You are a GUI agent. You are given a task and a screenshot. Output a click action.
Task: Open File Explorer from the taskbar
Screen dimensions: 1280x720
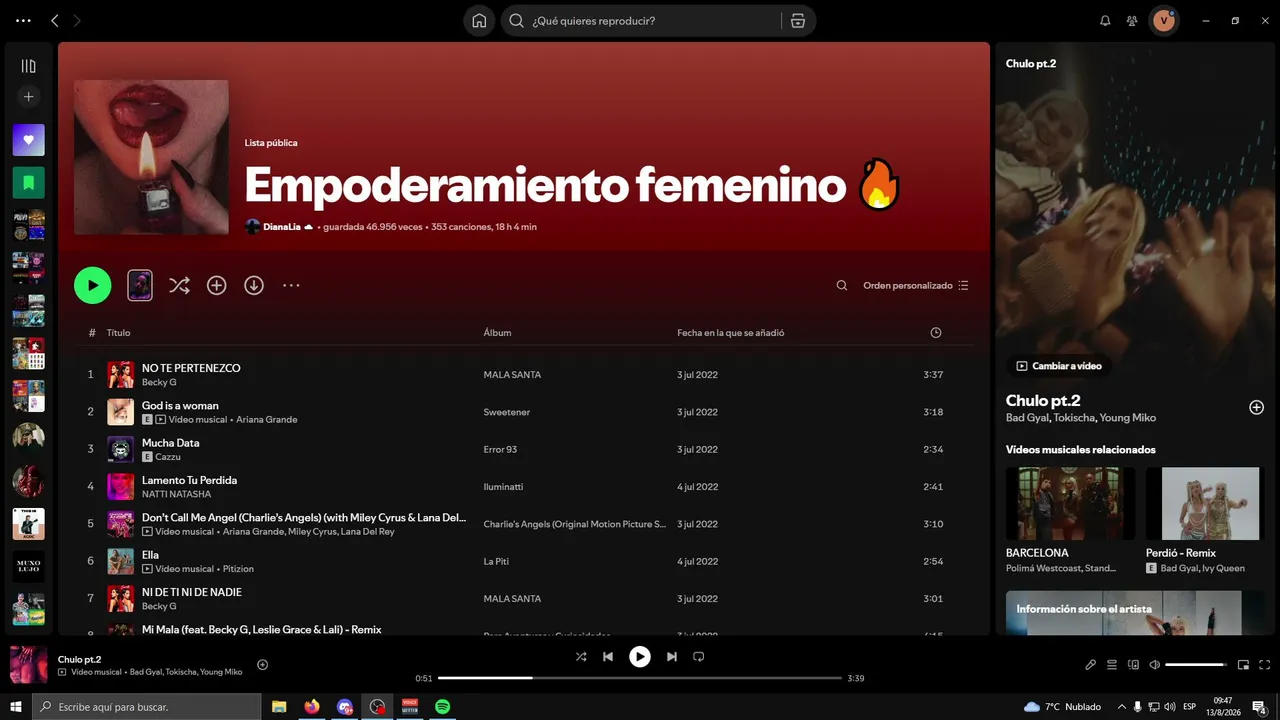(279, 707)
